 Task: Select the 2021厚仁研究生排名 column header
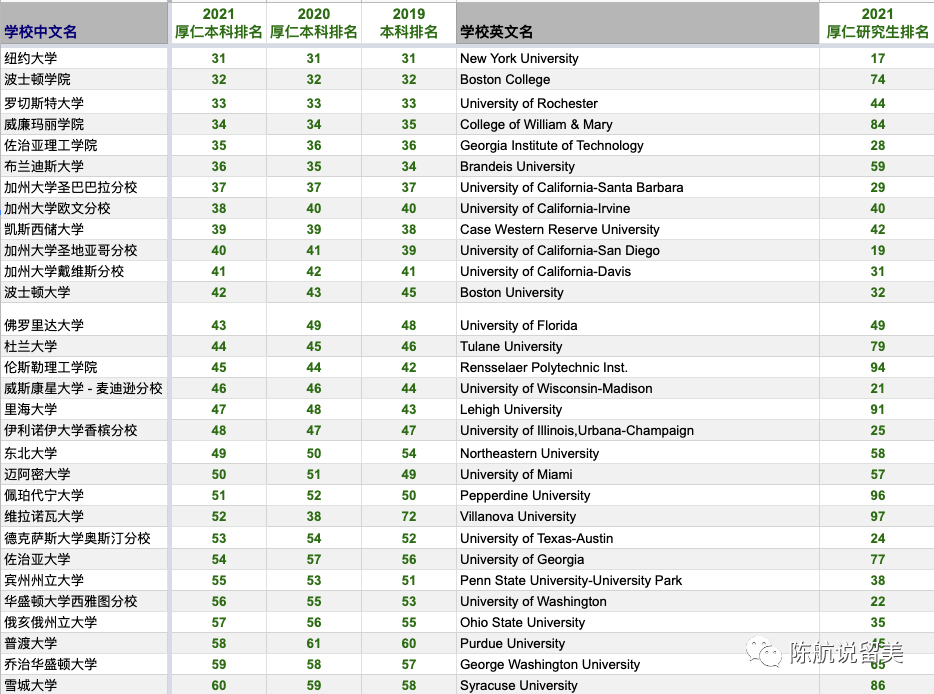click(x=877, y=22)
